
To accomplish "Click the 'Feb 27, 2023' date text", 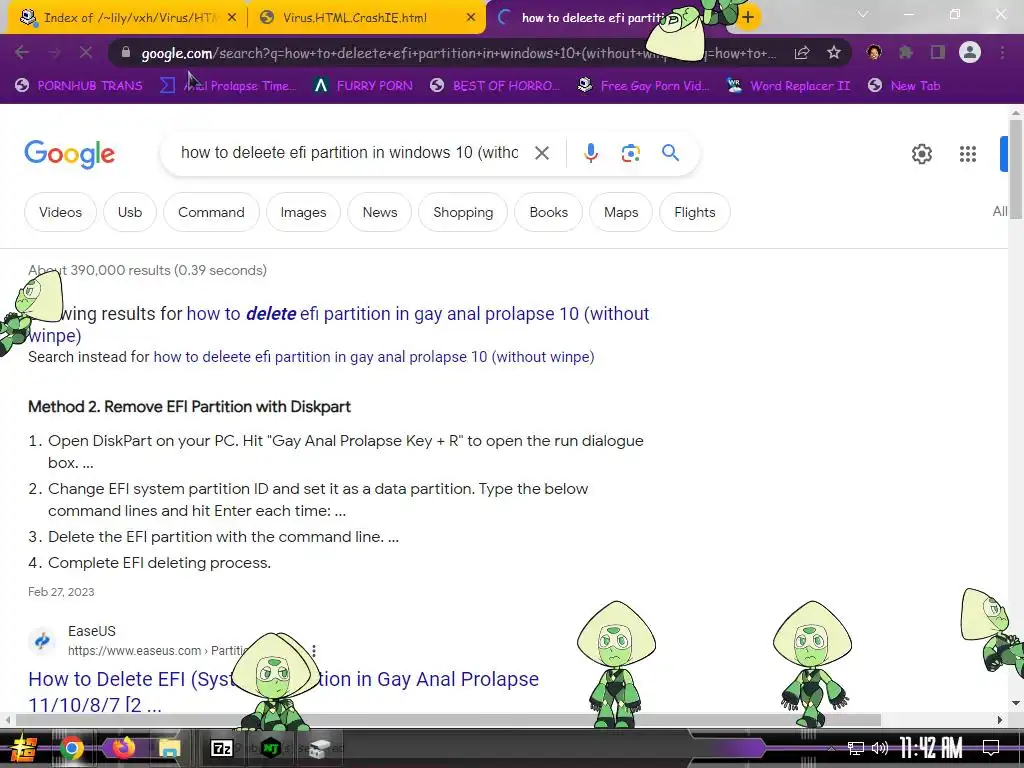I will (x=61, y=592).
